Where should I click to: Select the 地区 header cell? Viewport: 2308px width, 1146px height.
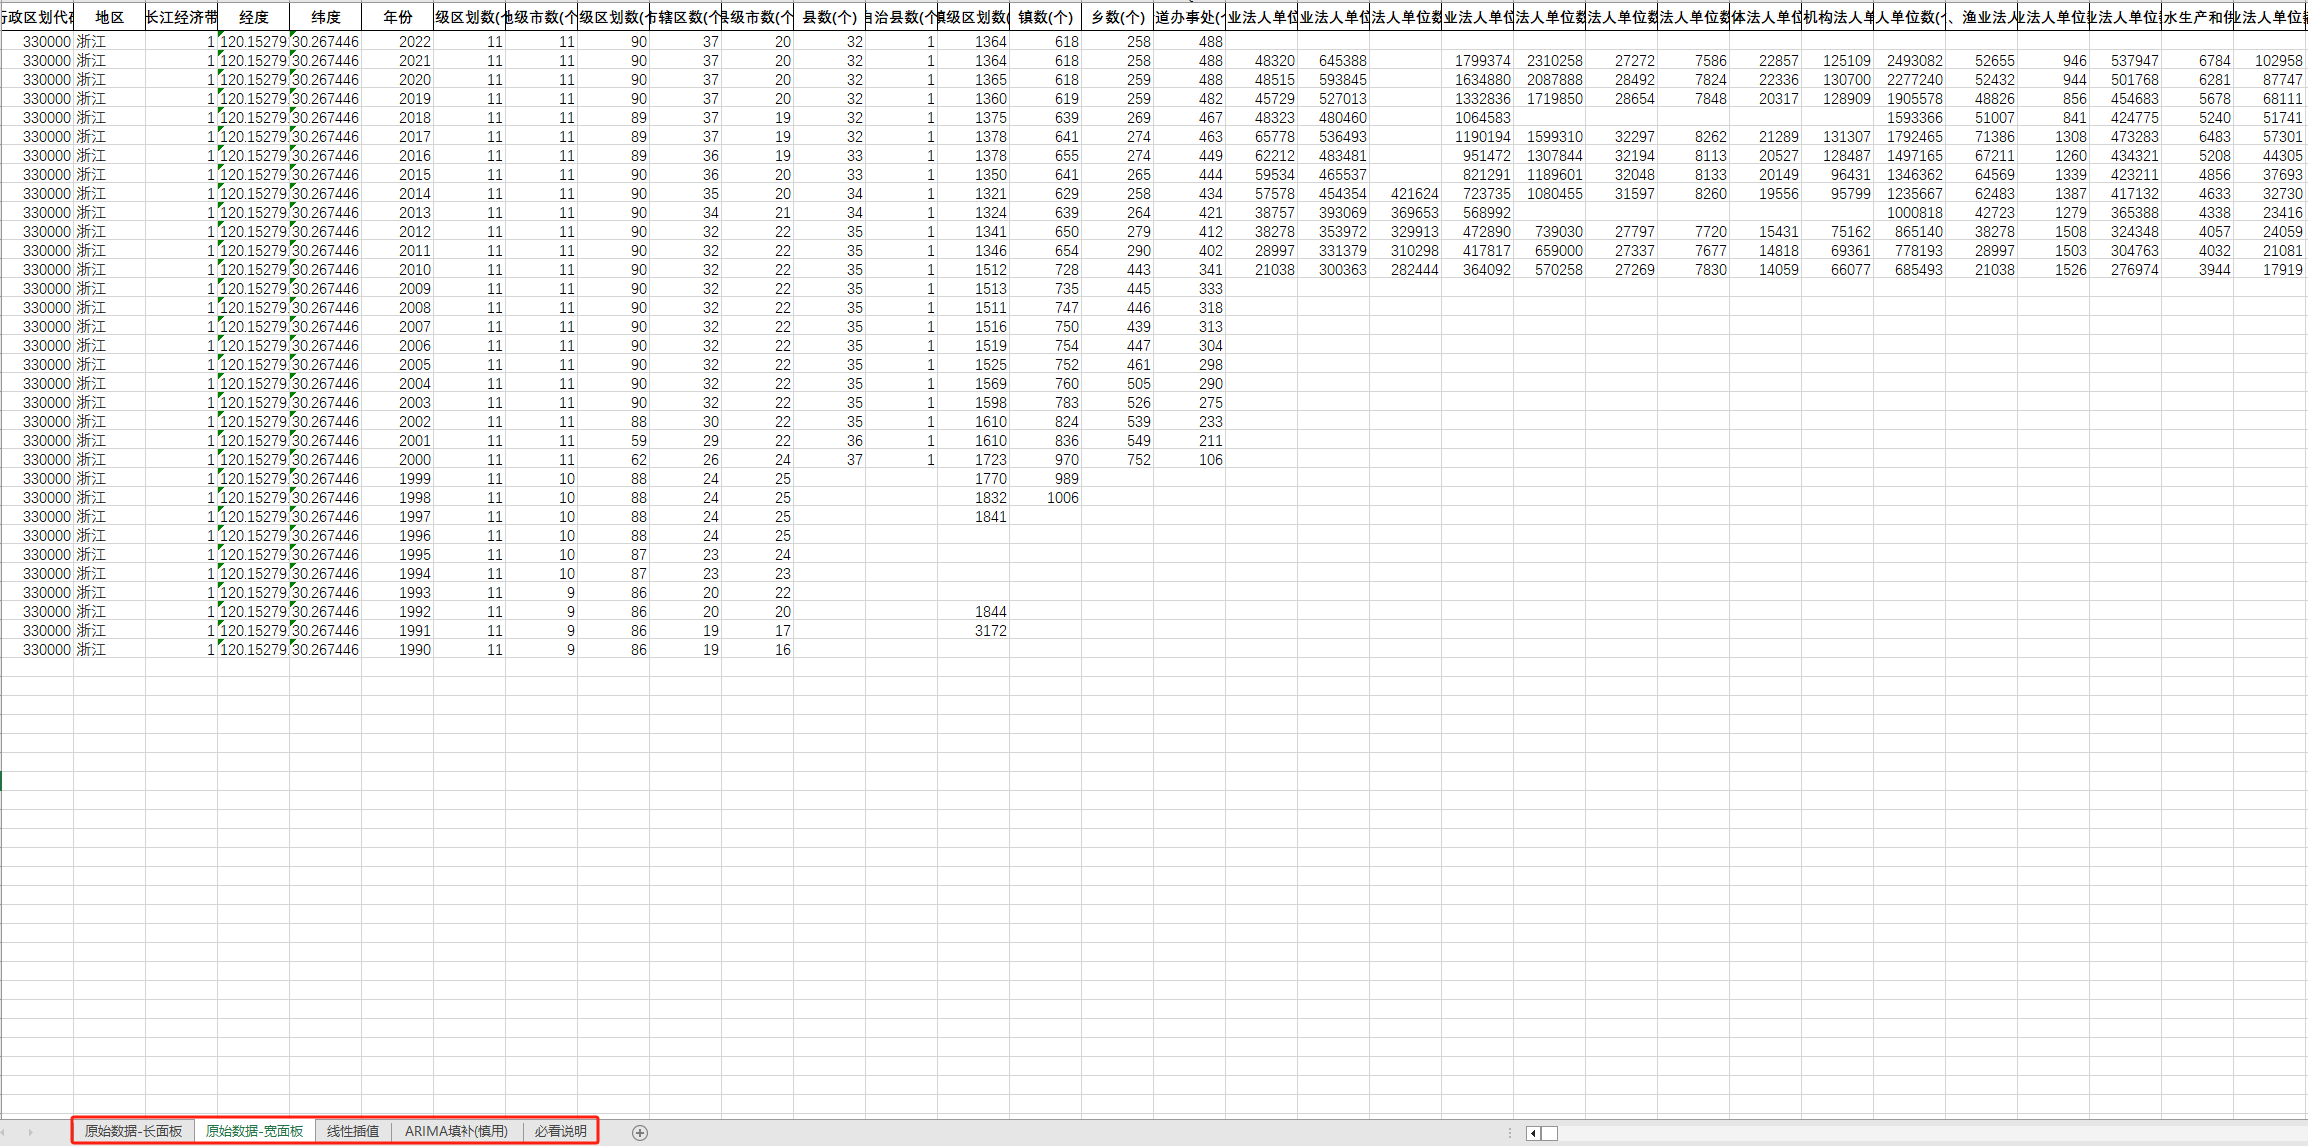tap(109, 17)
